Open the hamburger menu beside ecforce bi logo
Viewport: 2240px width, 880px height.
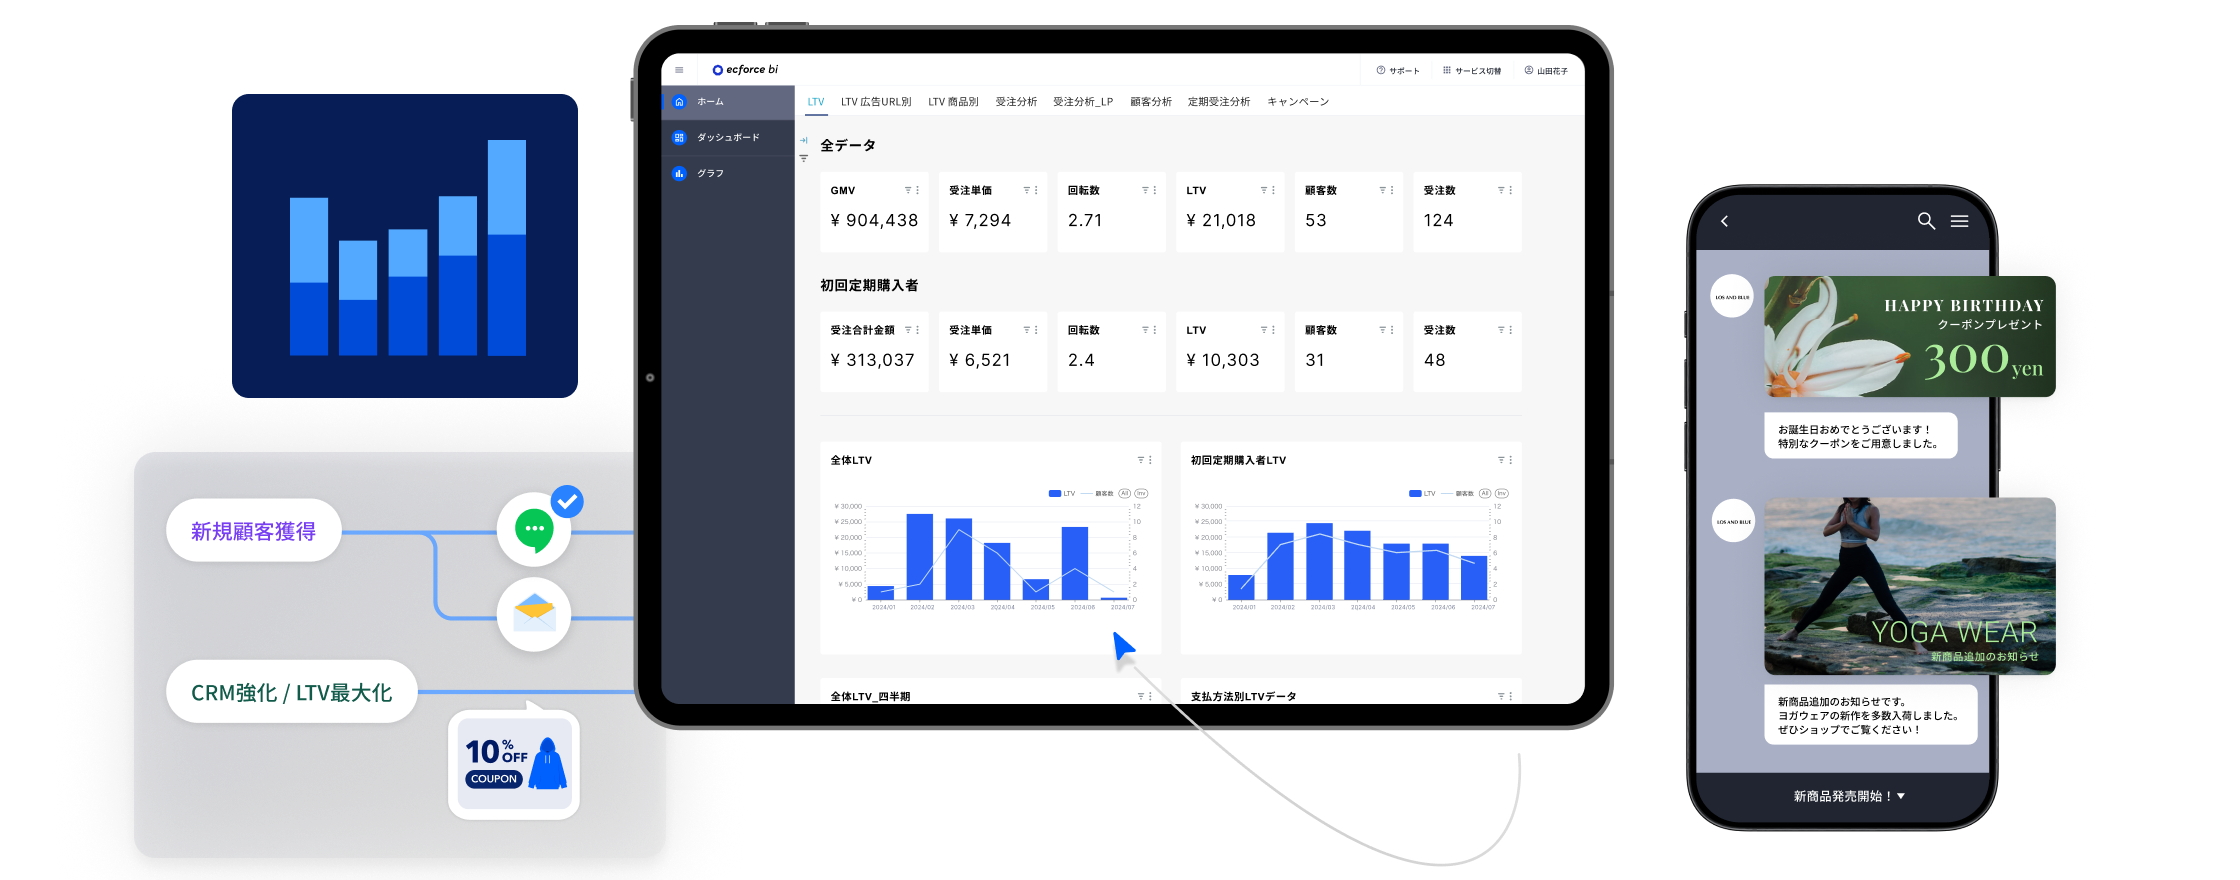point(679,70)
